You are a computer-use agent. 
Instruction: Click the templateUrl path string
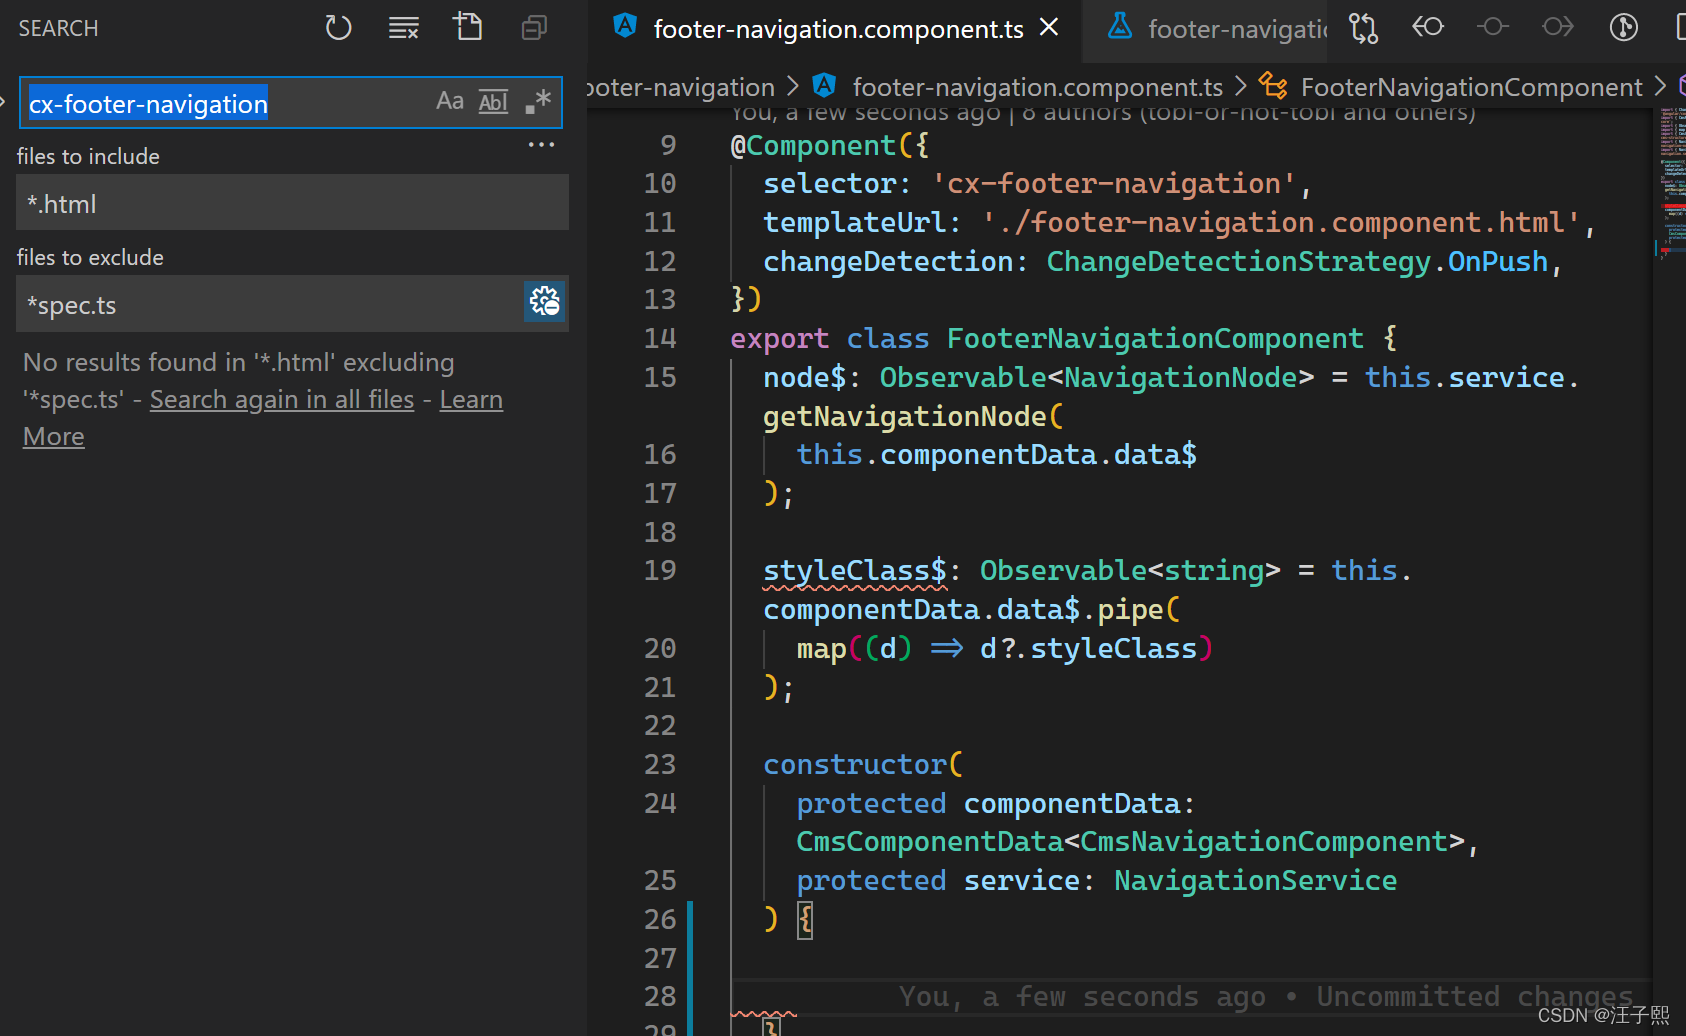click(x=1281, y=223)
